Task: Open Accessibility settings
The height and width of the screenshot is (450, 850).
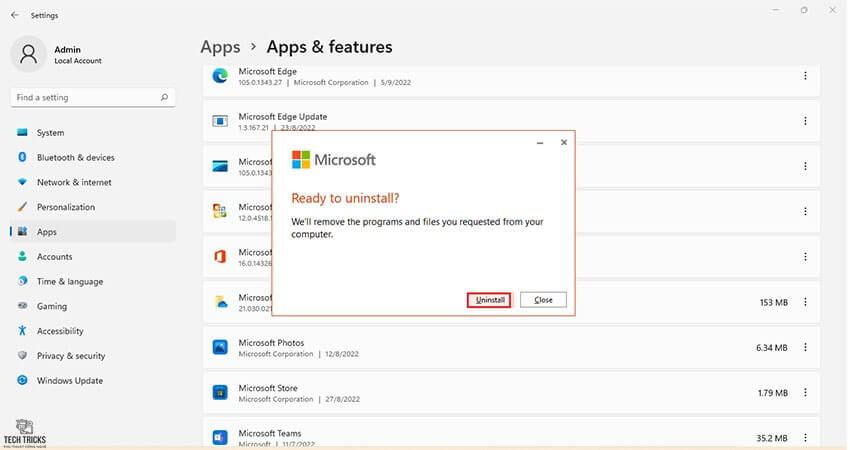Action: (x=93, y=331)
